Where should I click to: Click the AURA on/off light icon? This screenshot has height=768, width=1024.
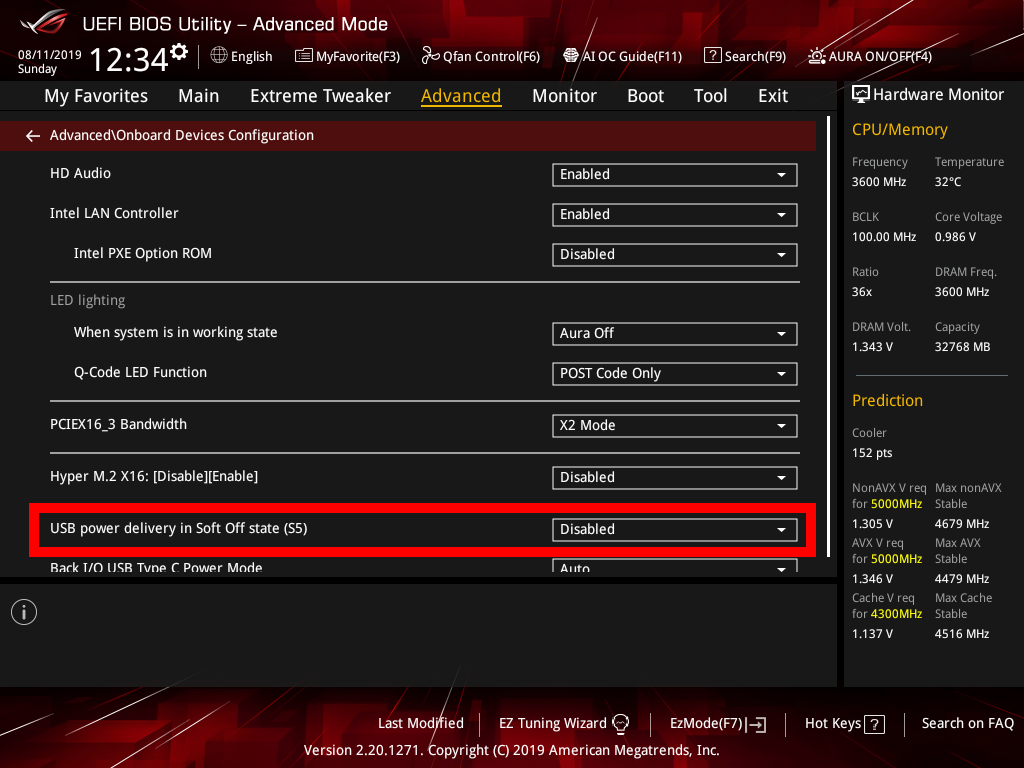click(816, 56)
